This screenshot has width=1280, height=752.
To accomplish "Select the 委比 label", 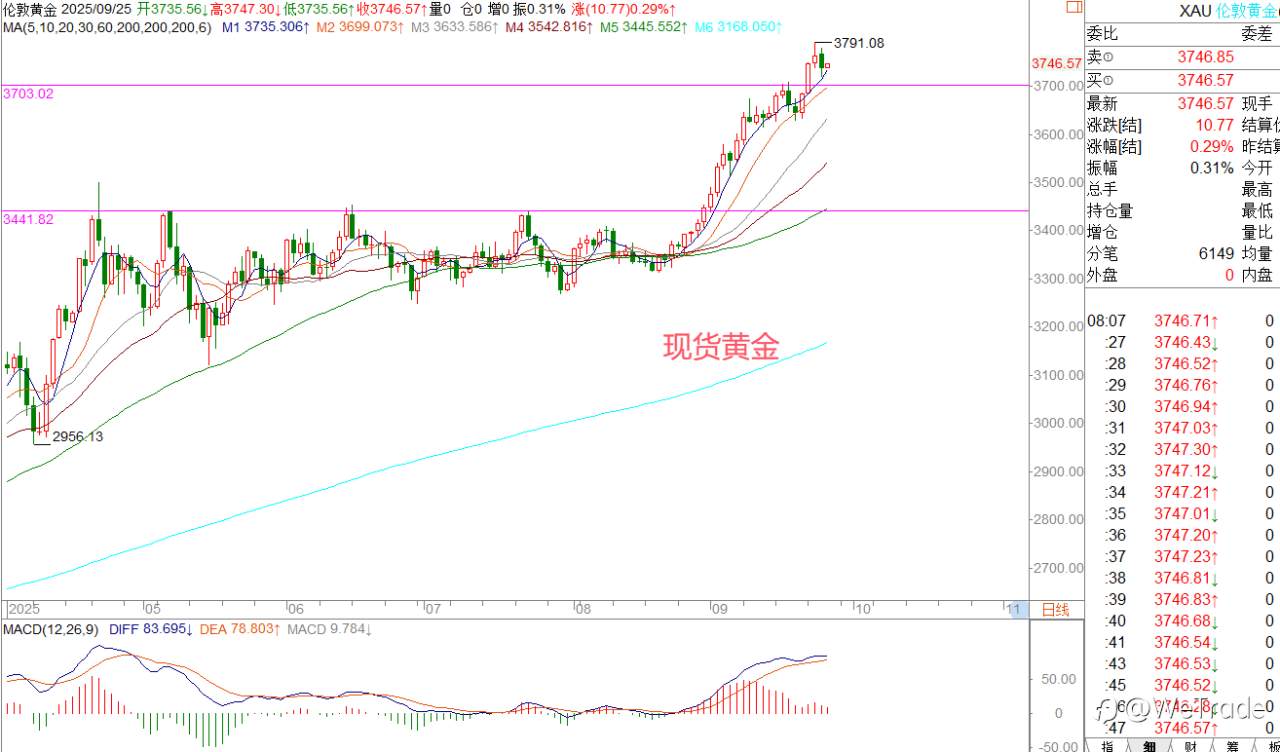I will (1102, 33).
